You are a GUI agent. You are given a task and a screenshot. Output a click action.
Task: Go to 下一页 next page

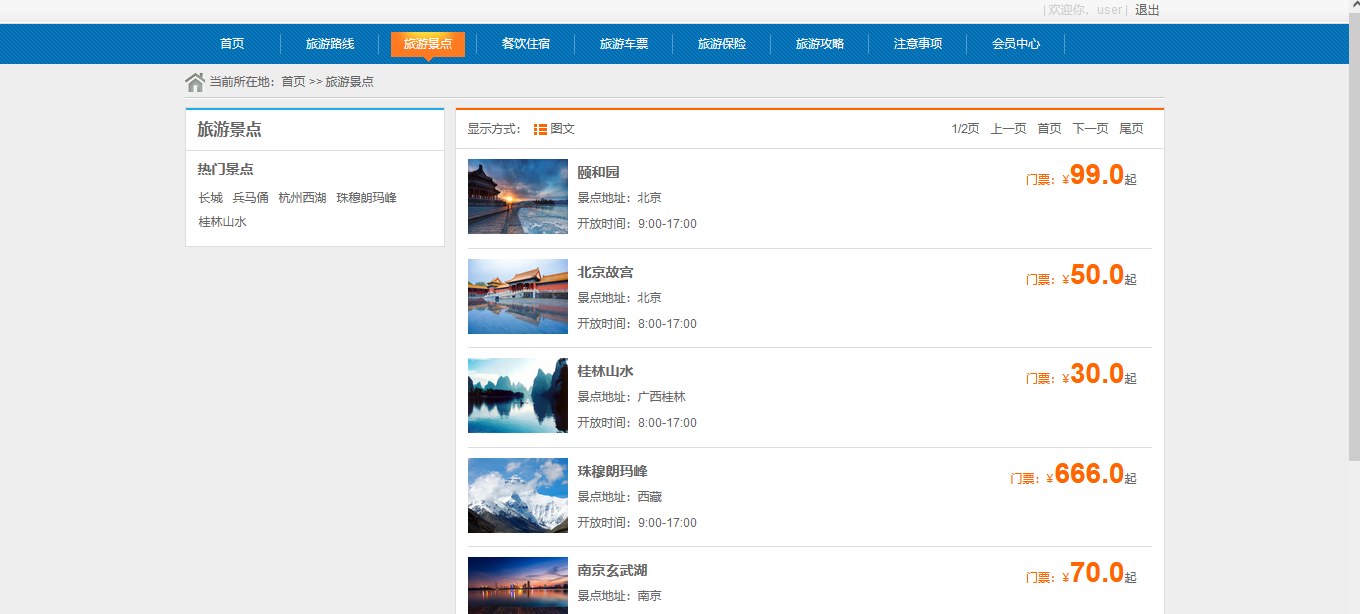pyautogui.click(x=1090, y=129)
